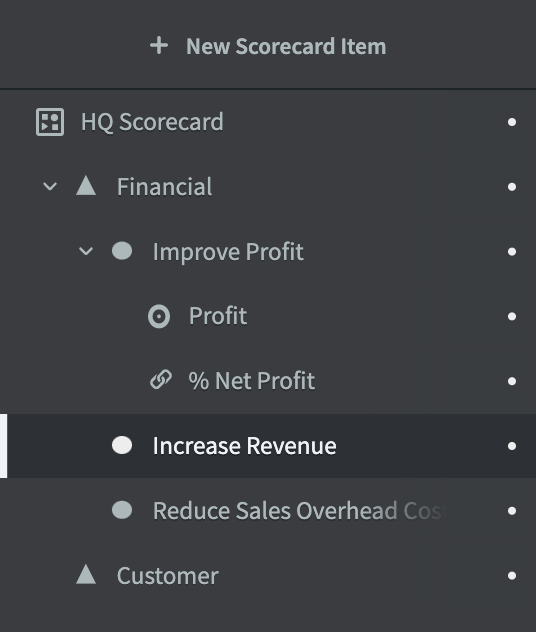This screenshot has width=536, height=632.
Task: Click the plus icon for New Scorecard Item
Action: 159,46
